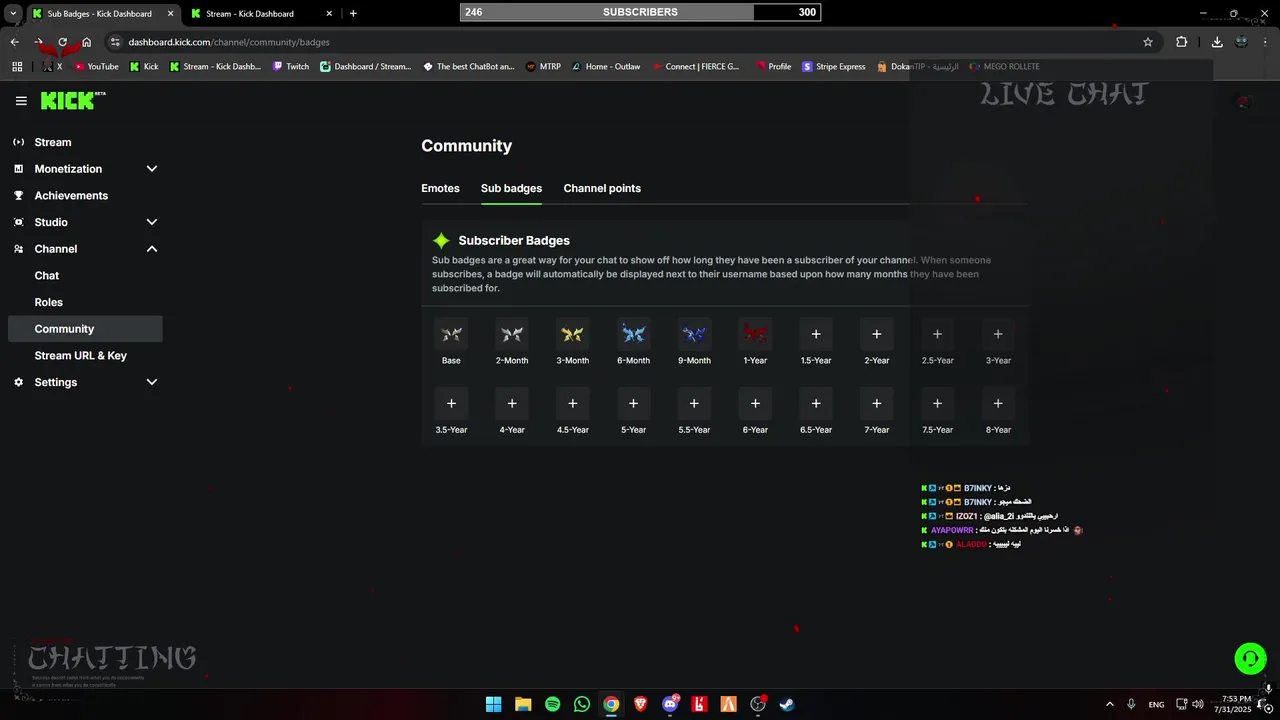Select the Base subscriber badge

(451, 334)
